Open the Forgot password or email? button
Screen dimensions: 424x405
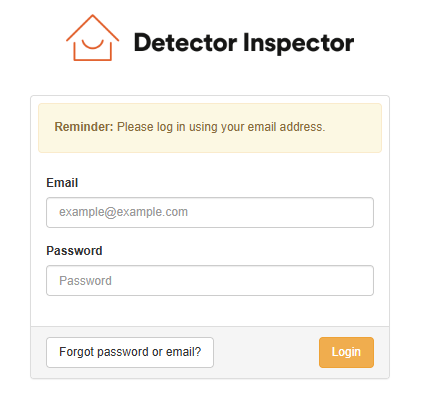coord(130,352)
